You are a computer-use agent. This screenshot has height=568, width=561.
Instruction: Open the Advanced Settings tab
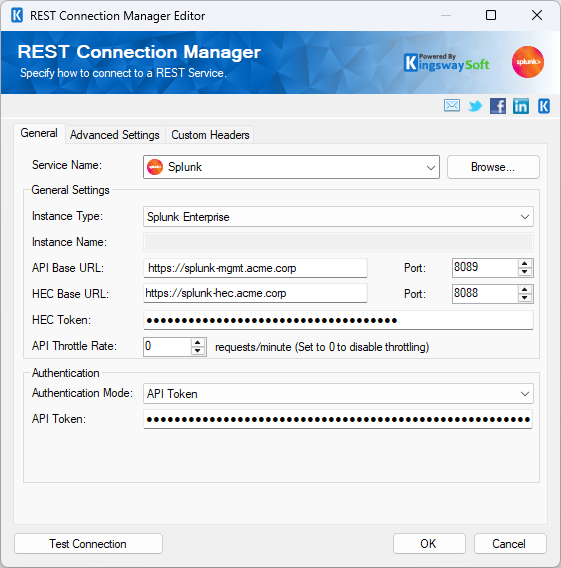114,135
